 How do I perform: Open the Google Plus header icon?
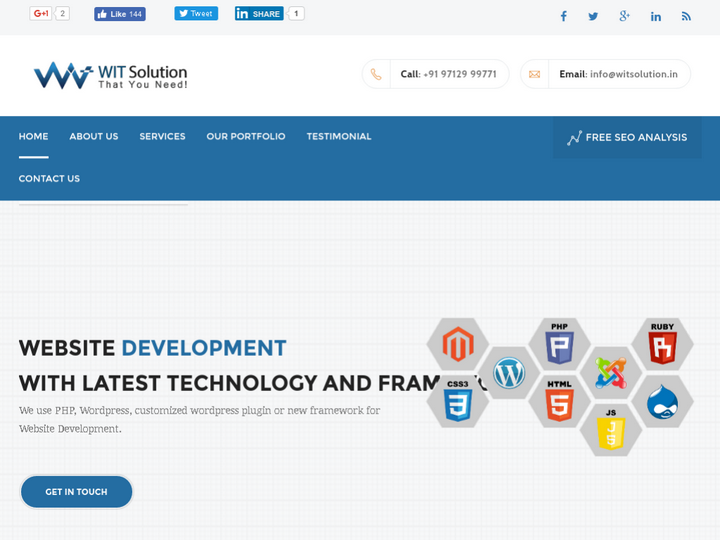click(624, 16)
